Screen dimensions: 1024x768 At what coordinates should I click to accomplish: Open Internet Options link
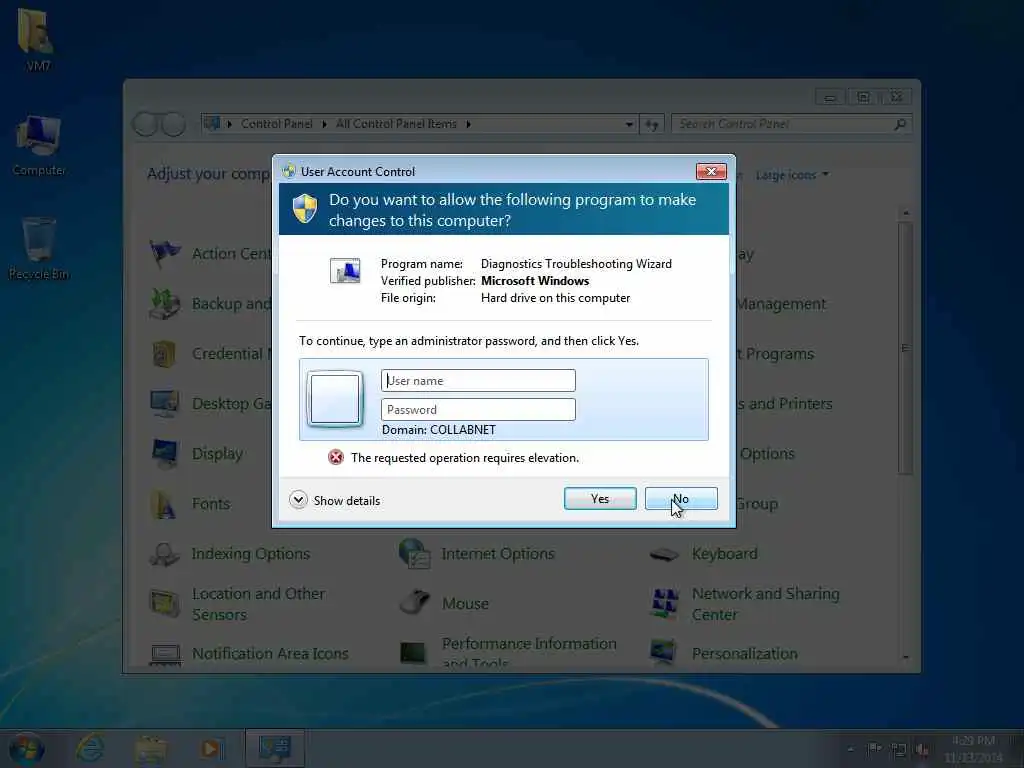point(498,554)
